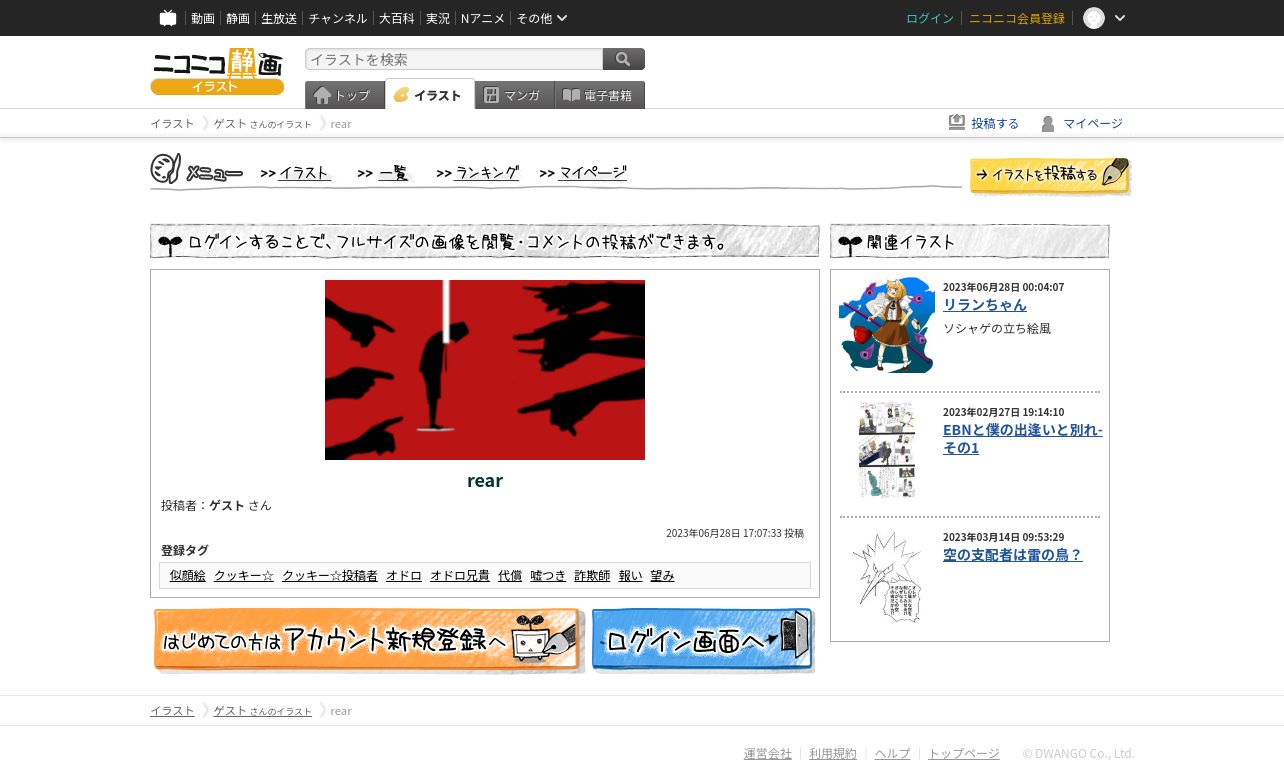The height and width of the screenshot is (780, 1284).
Task: Click the 代償 tag
Action: pos(510,576)
